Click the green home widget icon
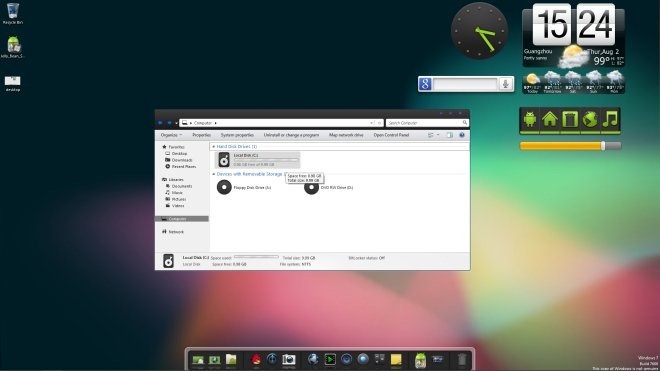The height and width of the screenshot is (371, 660). click(x=550, y=120)
